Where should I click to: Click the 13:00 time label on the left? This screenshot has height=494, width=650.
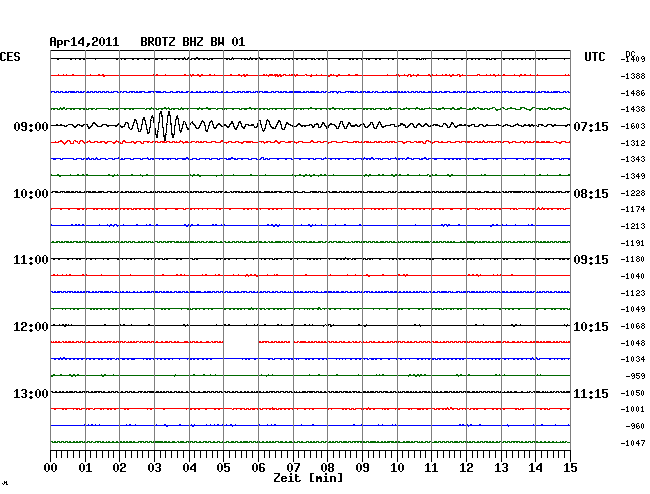click(31, 393)
